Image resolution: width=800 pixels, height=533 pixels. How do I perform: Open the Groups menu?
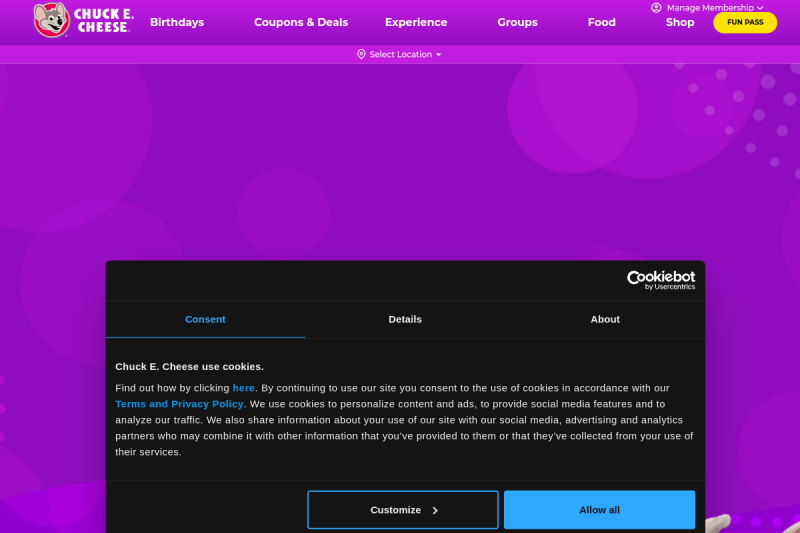tap(517, 22)
